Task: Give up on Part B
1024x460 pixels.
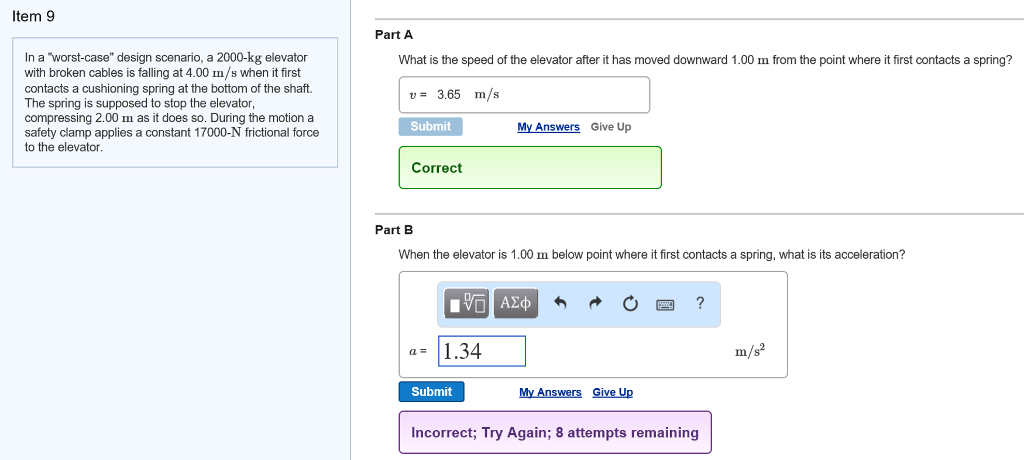Action: (x=612, y=392)
